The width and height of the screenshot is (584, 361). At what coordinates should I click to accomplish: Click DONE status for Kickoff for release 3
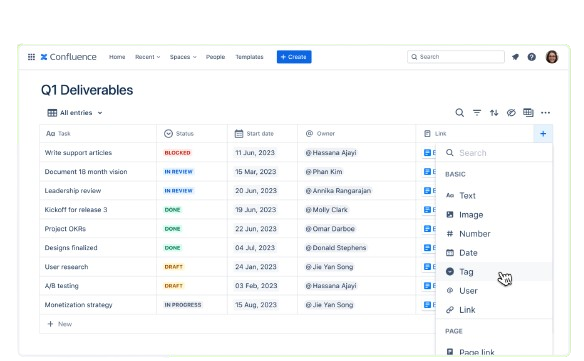click(172, 210)
